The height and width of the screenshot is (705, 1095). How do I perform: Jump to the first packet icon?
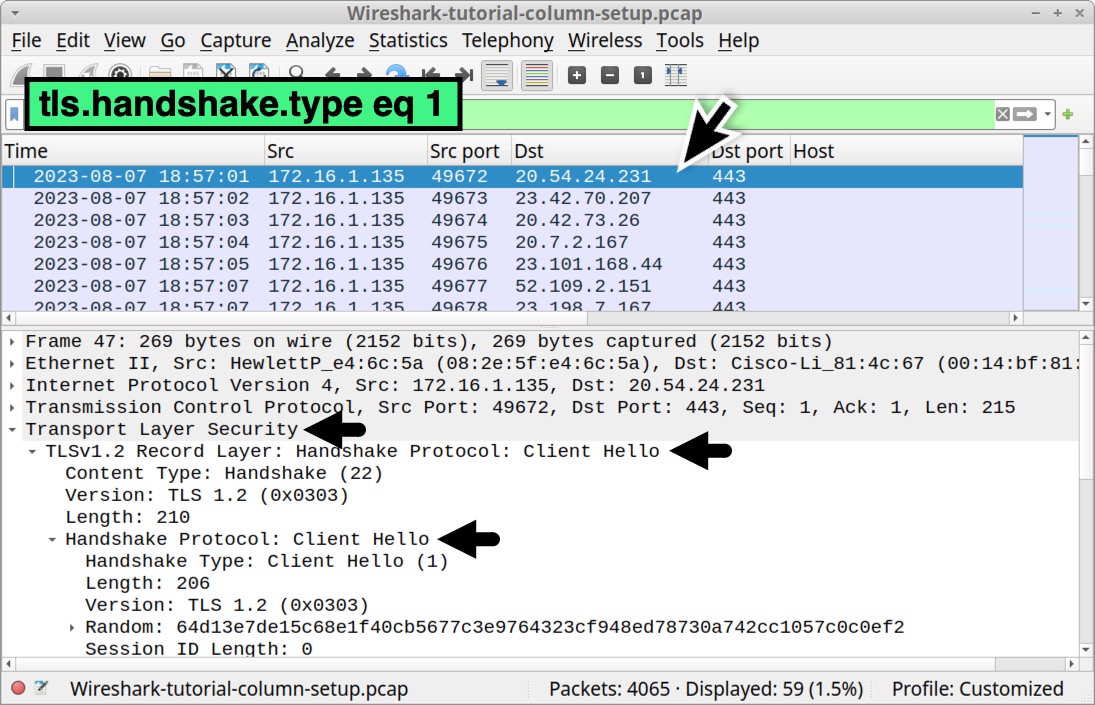click(430, 74)
